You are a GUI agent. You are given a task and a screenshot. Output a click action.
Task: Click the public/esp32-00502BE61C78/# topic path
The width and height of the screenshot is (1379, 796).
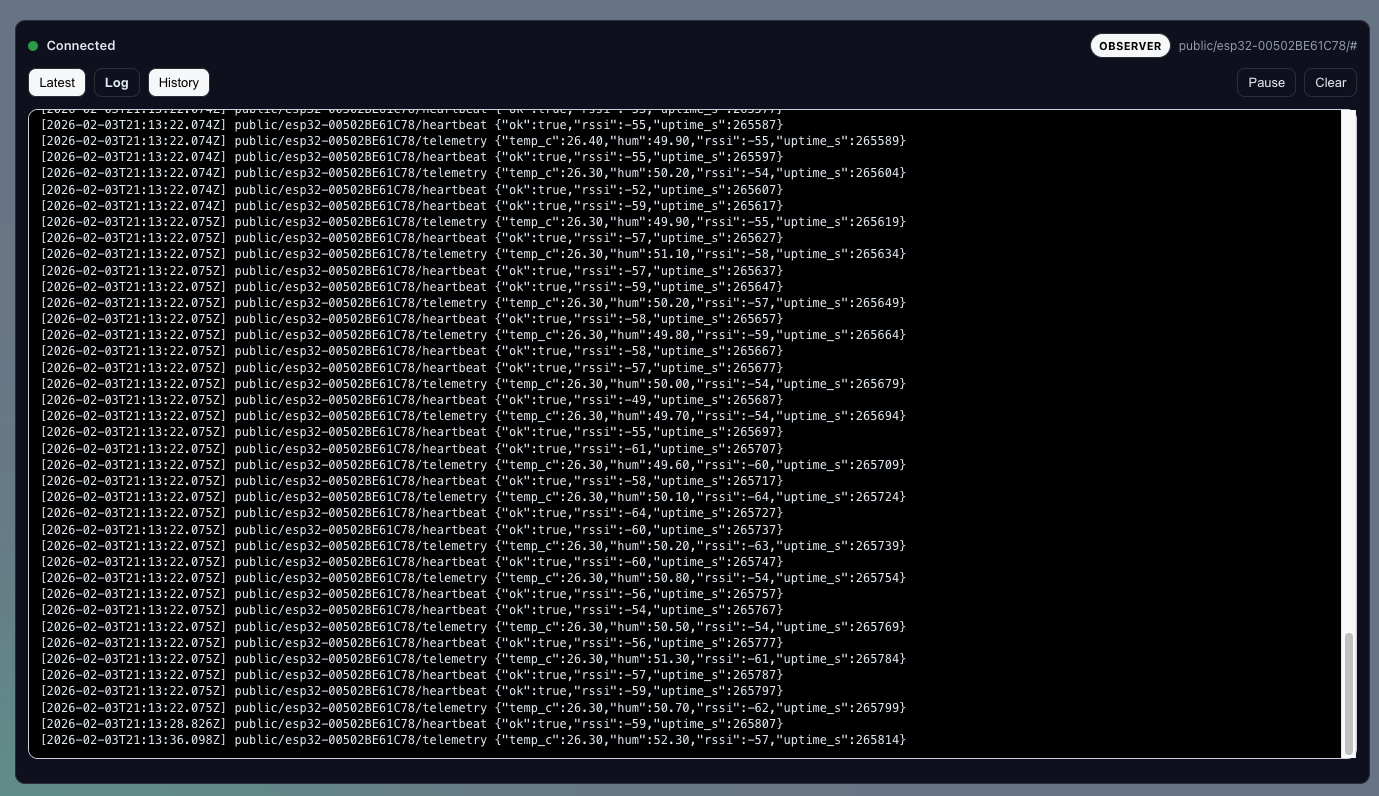[1267, 46]
